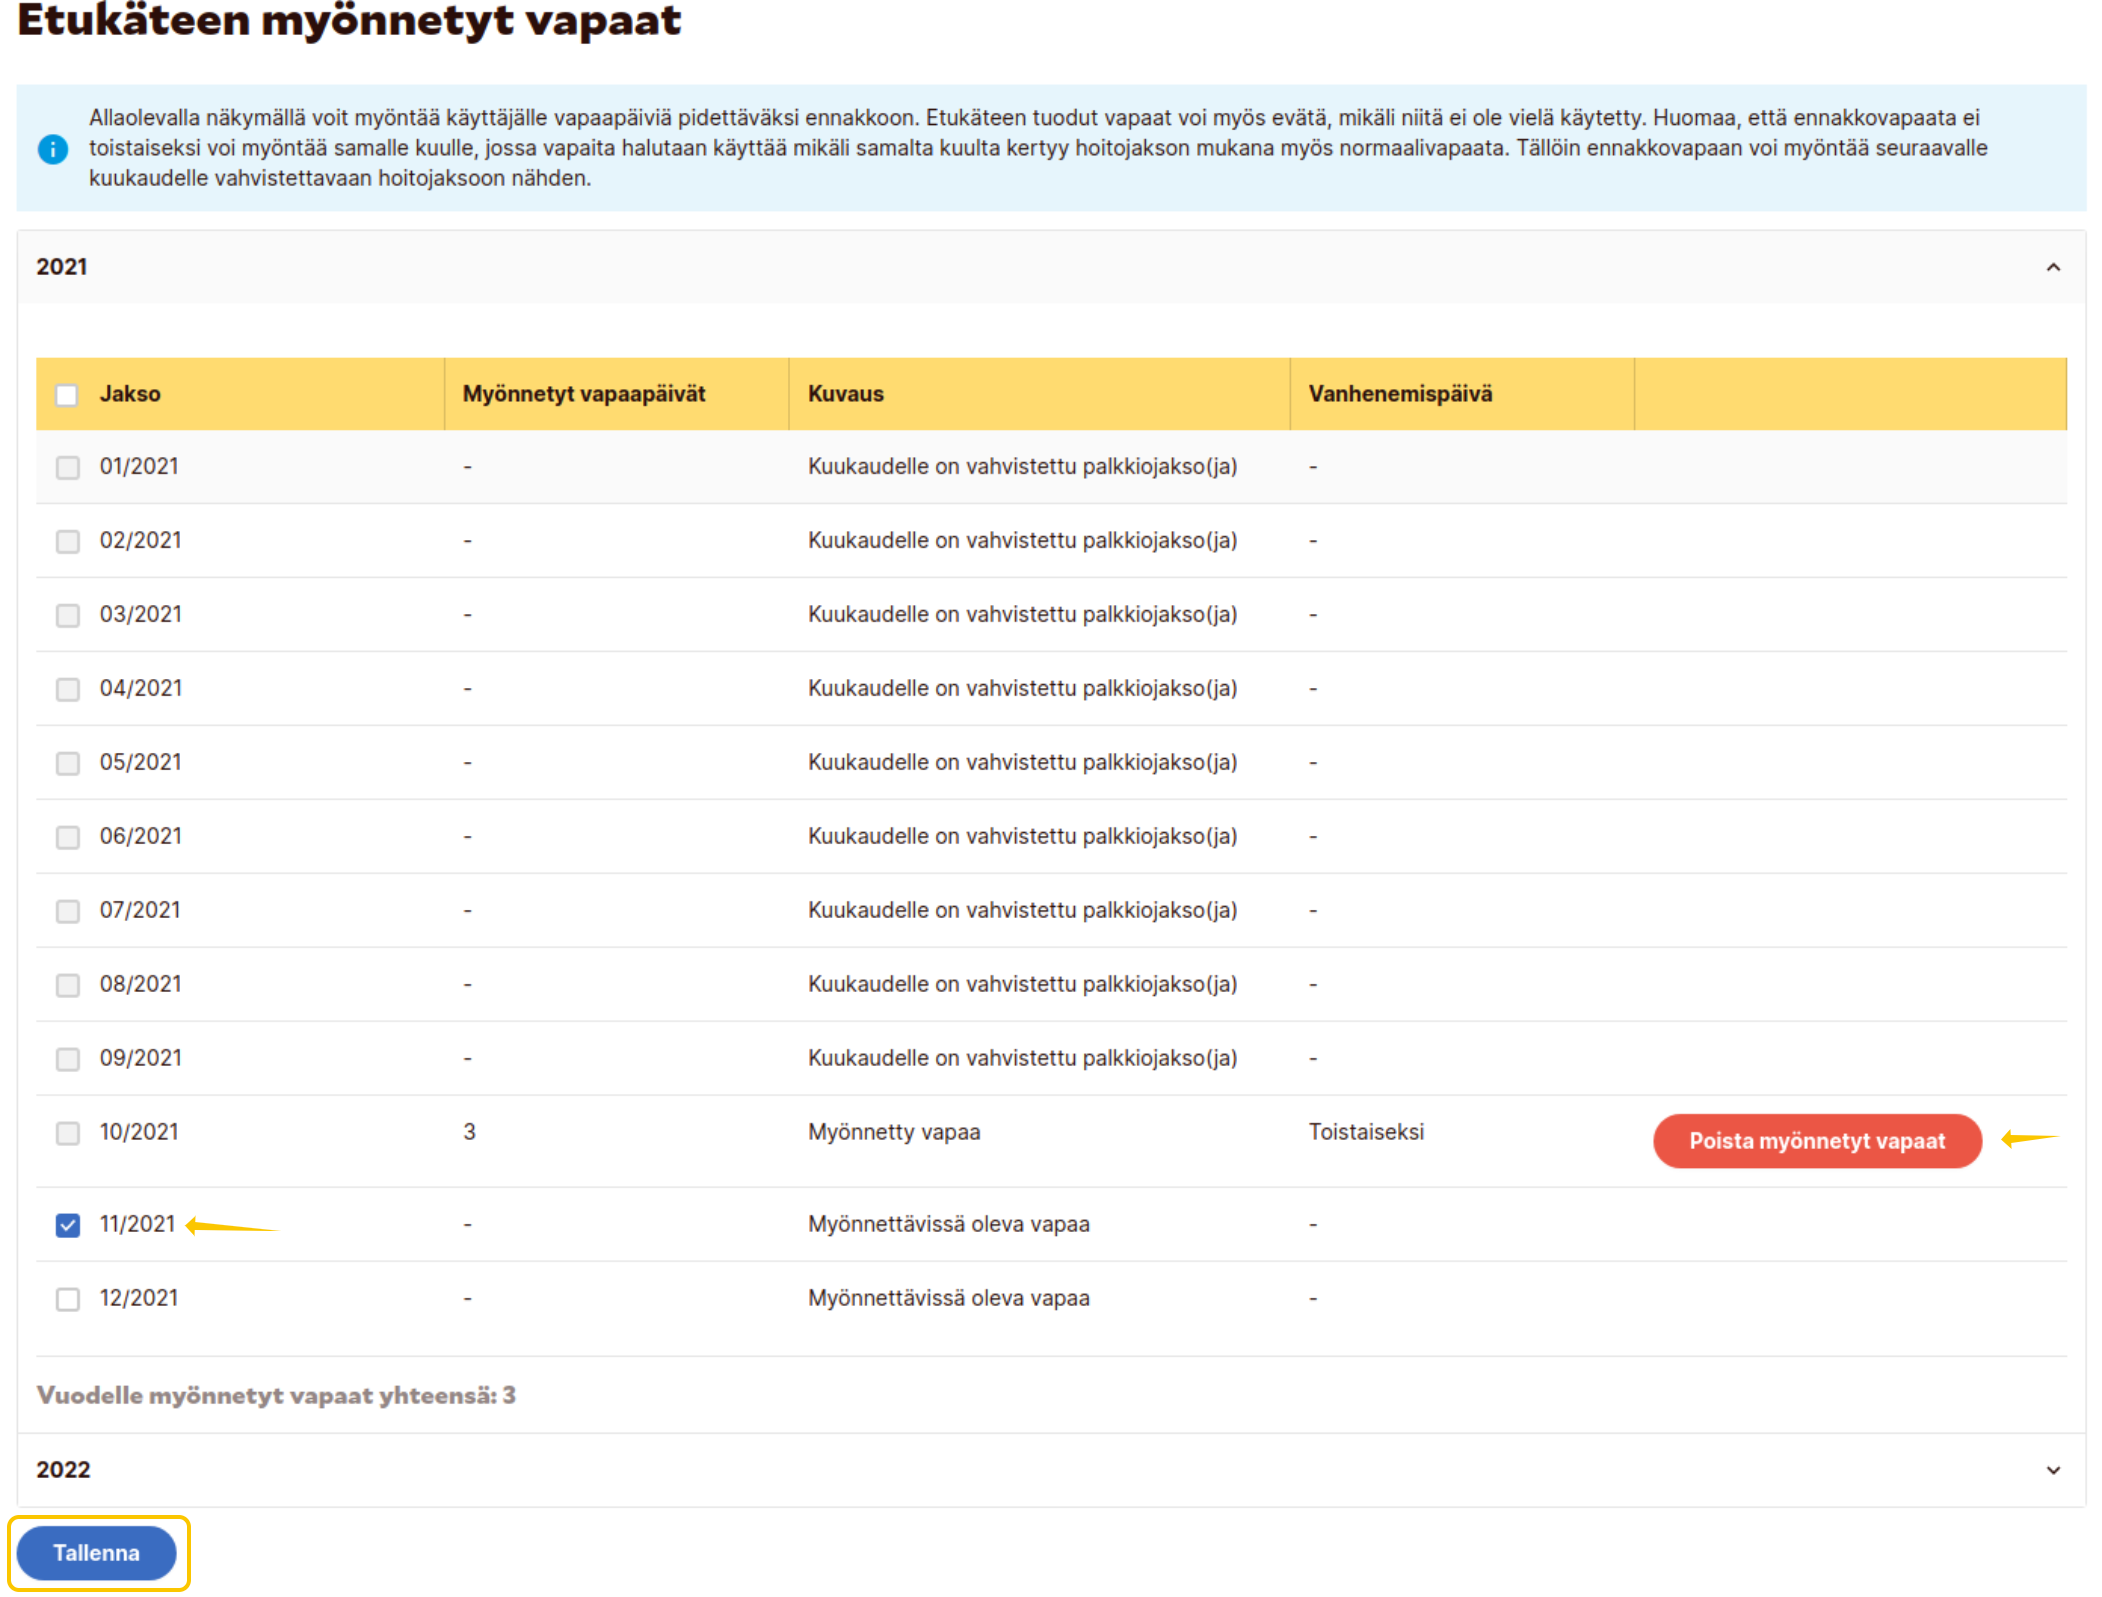This screenshot has width=2102, height=1597.
Task: Check the 12/2021 period checkbox
Action: (x=67, y=1298)
